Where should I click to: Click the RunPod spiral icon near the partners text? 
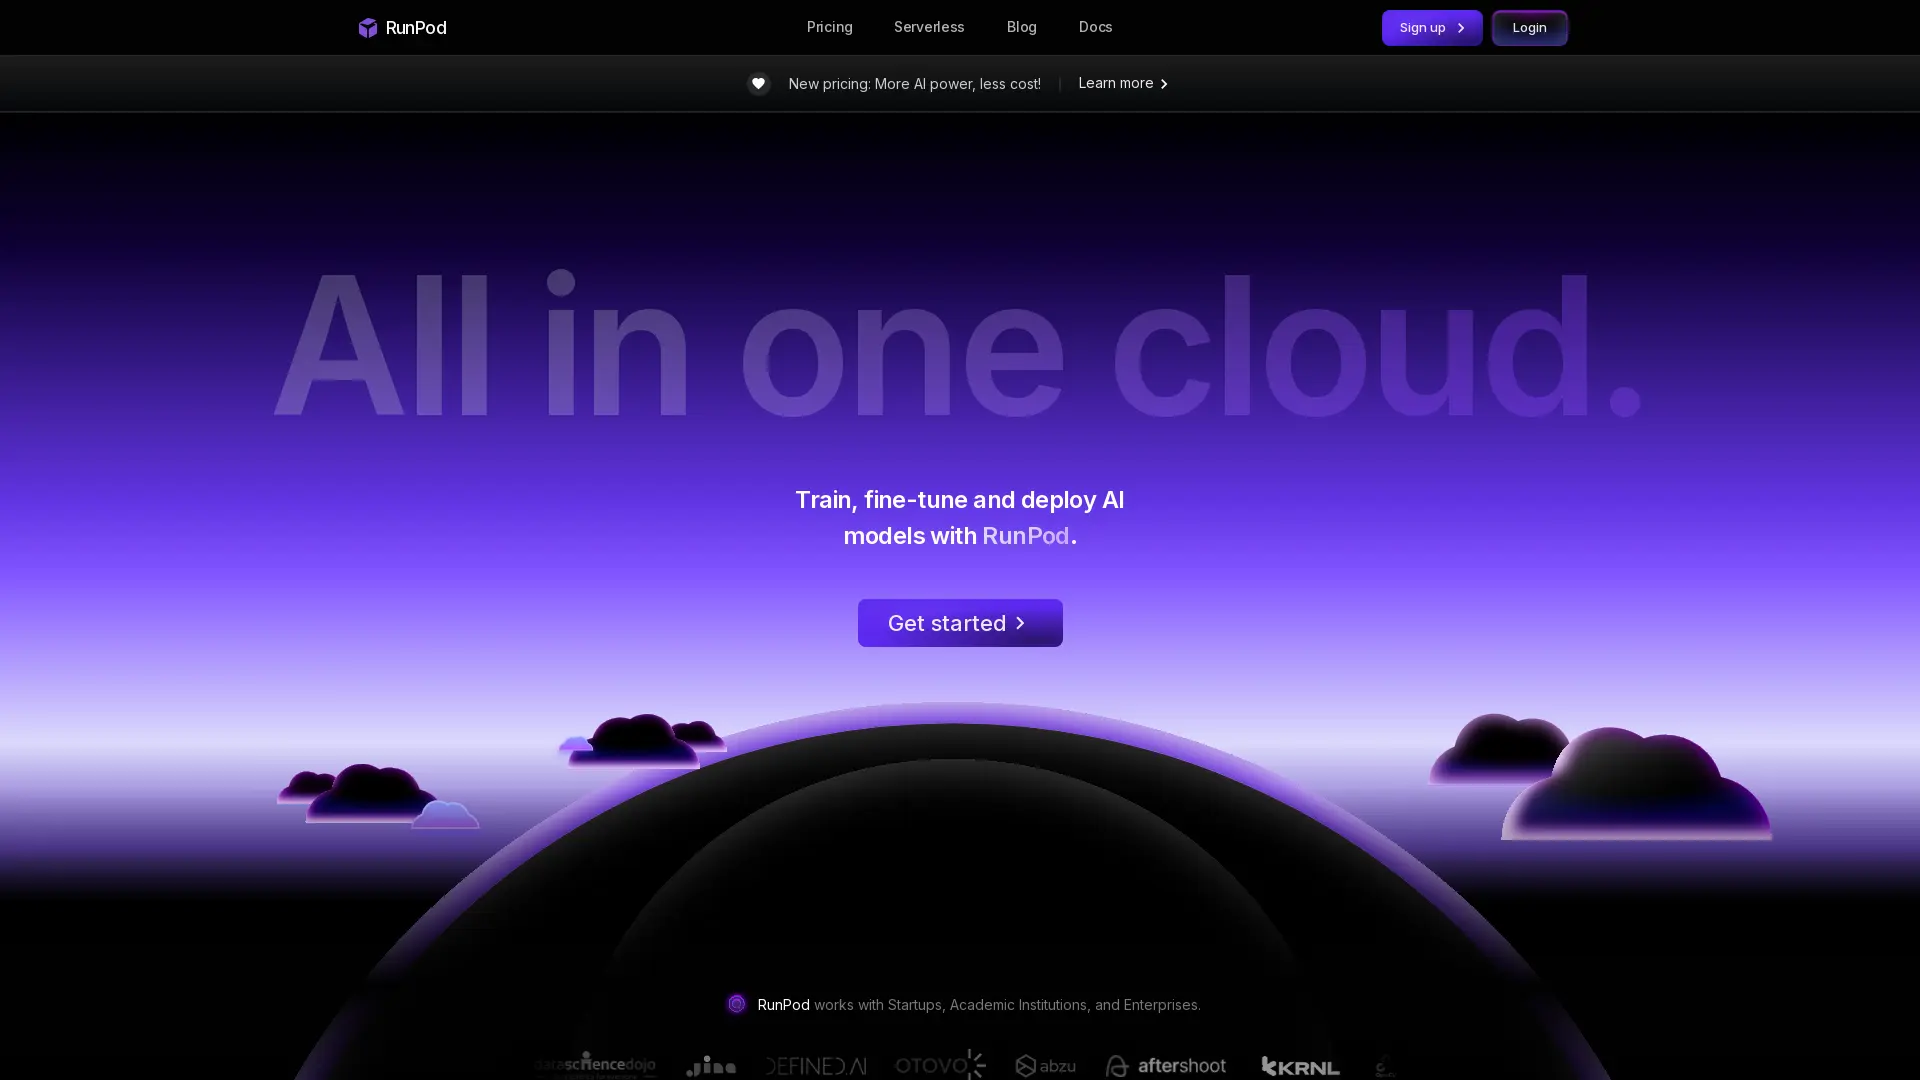point(737,1004)
